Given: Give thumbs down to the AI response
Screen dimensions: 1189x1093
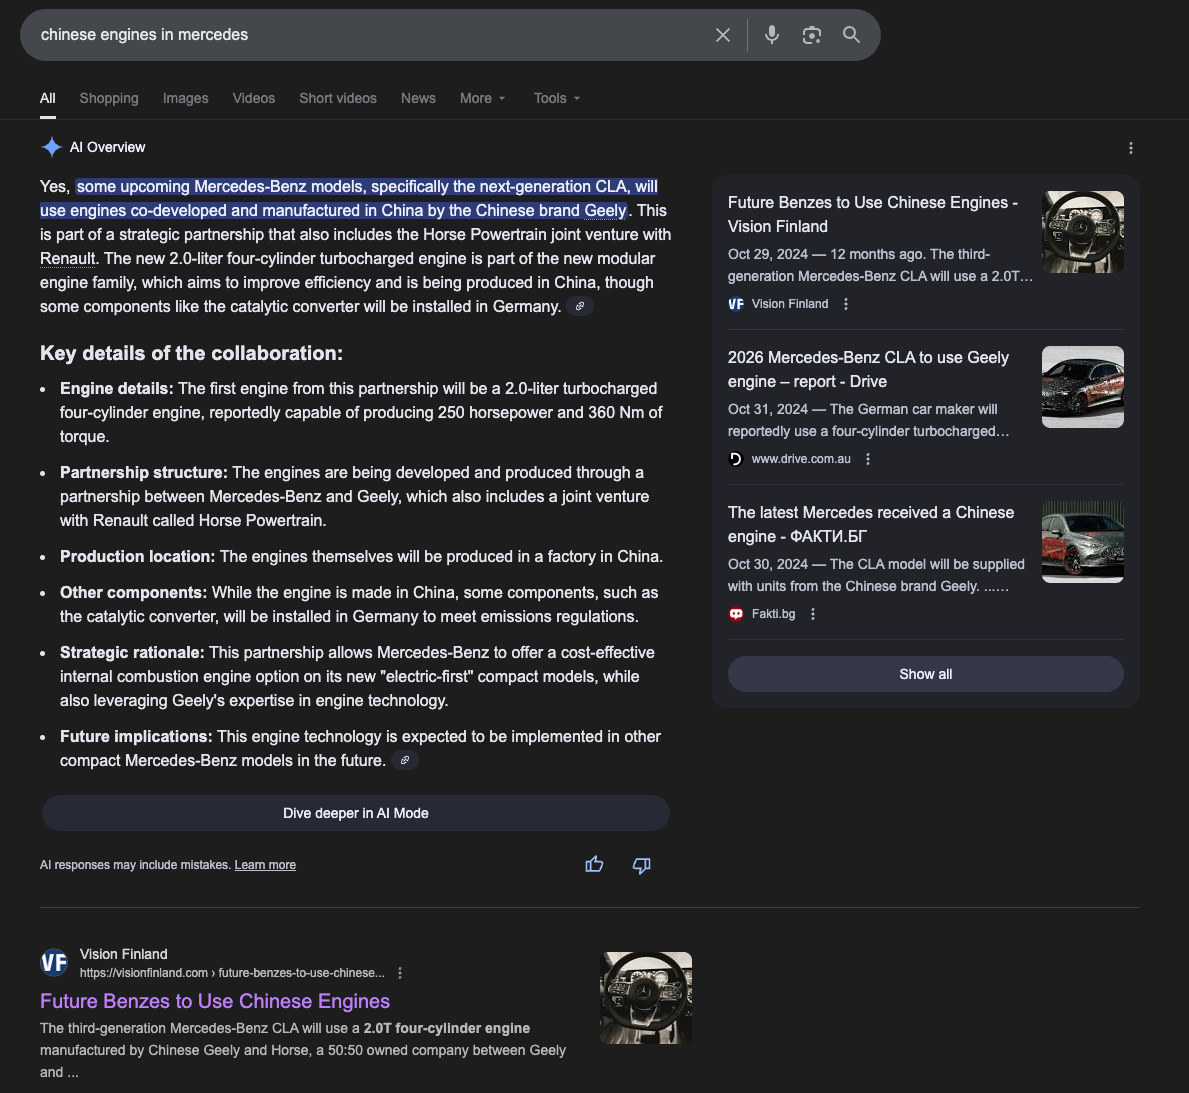Looking at the screenshot, I should click(x=642, y=865).
